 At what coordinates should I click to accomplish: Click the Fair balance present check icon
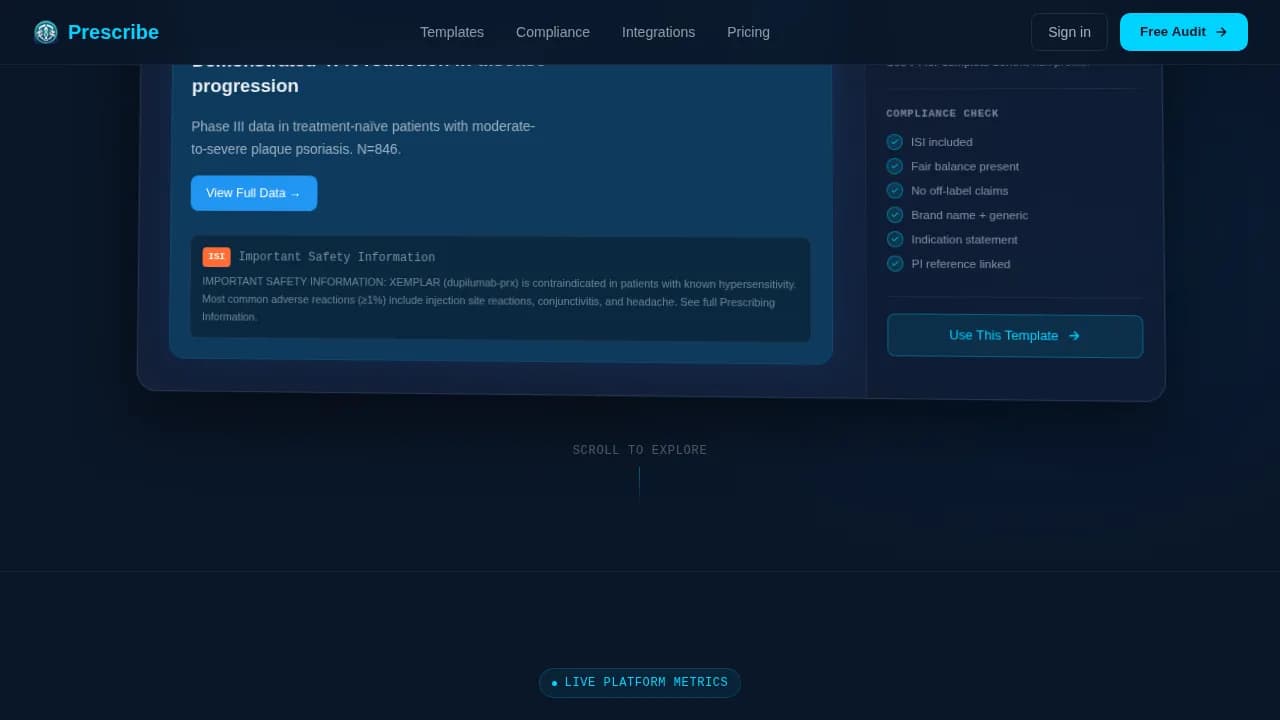pos(894,166)
